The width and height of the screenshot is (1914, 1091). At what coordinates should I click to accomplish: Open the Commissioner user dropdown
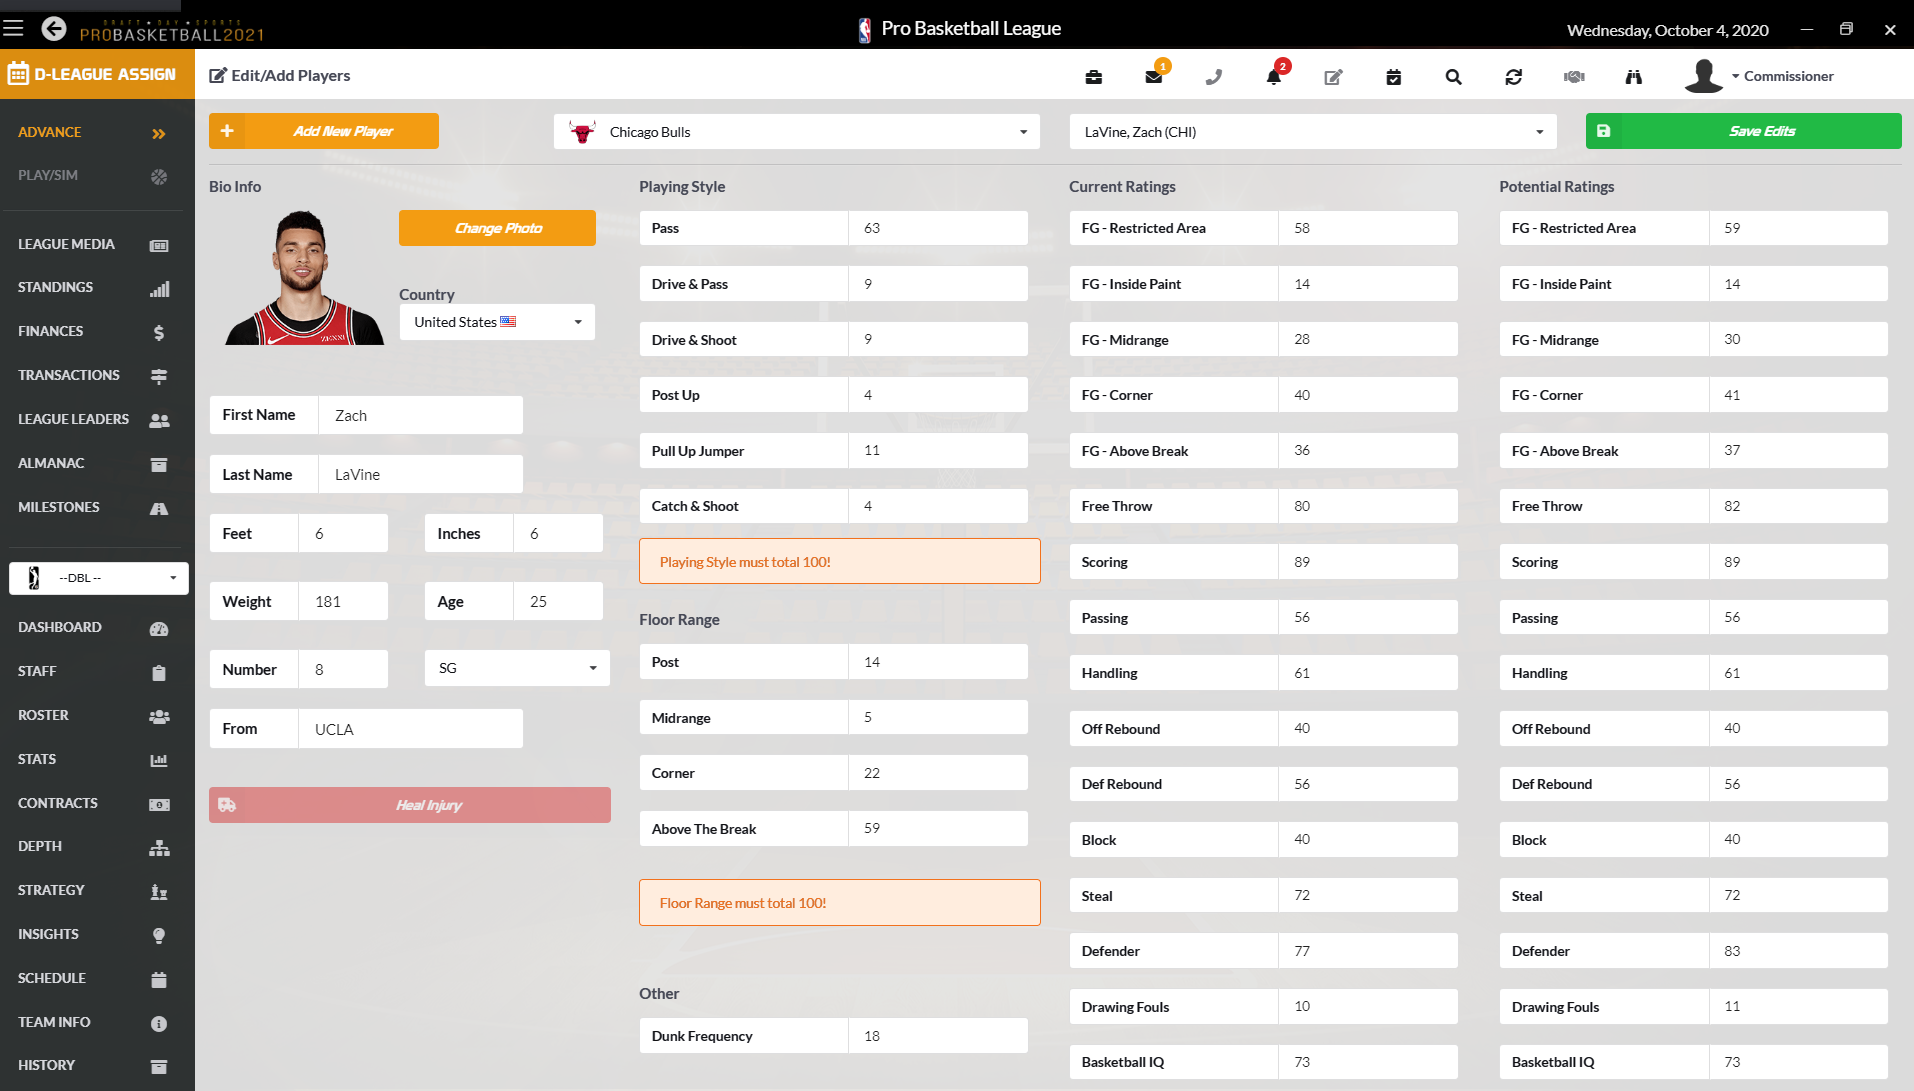click(1783, 76)
